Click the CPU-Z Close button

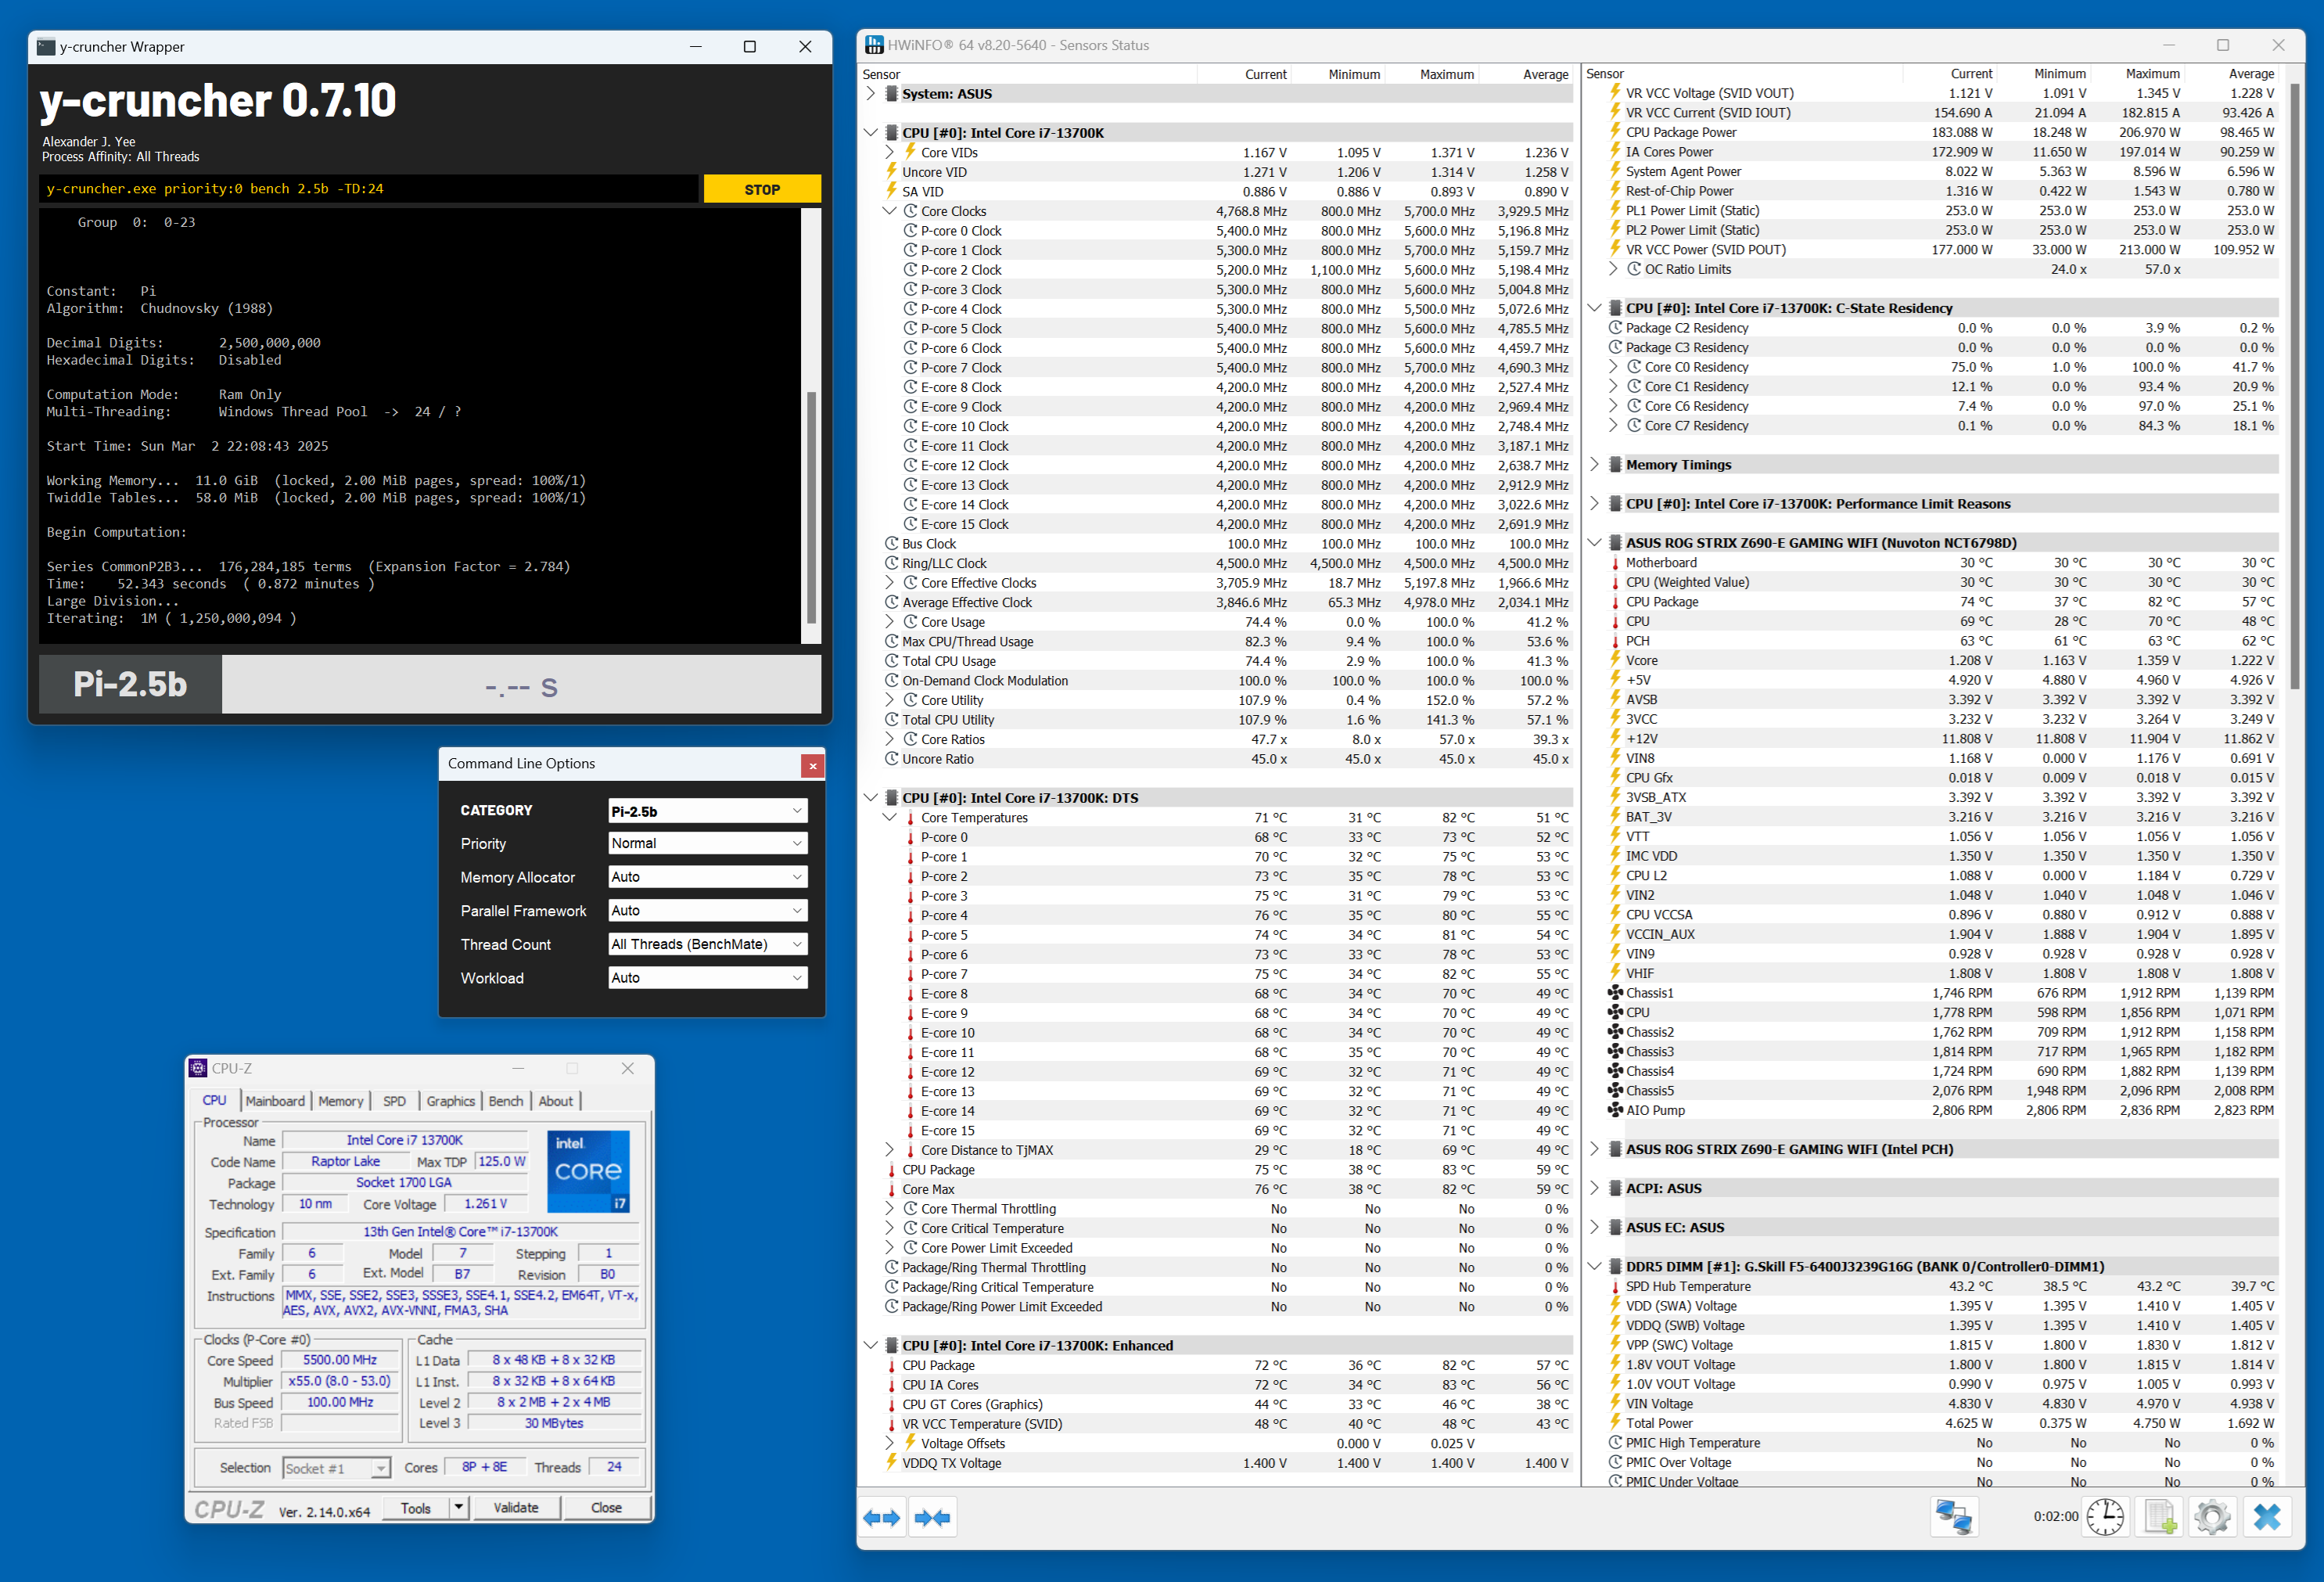click(x=606, y=1507)
